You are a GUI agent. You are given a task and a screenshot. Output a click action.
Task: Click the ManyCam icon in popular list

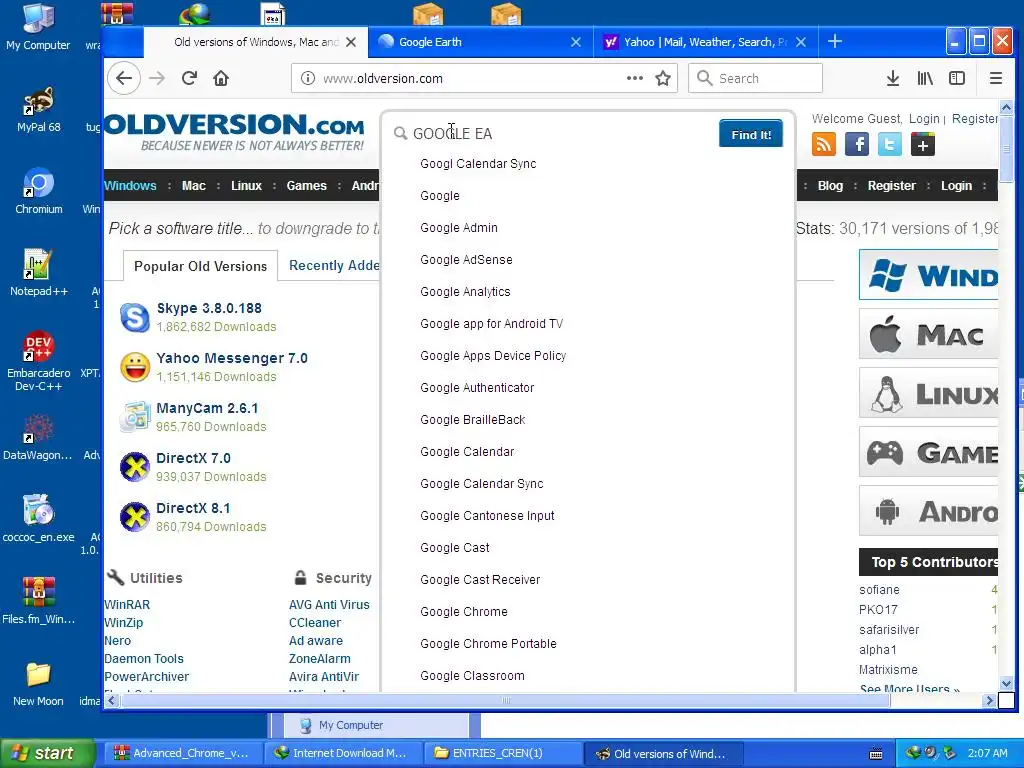click(x=135, y=417)
